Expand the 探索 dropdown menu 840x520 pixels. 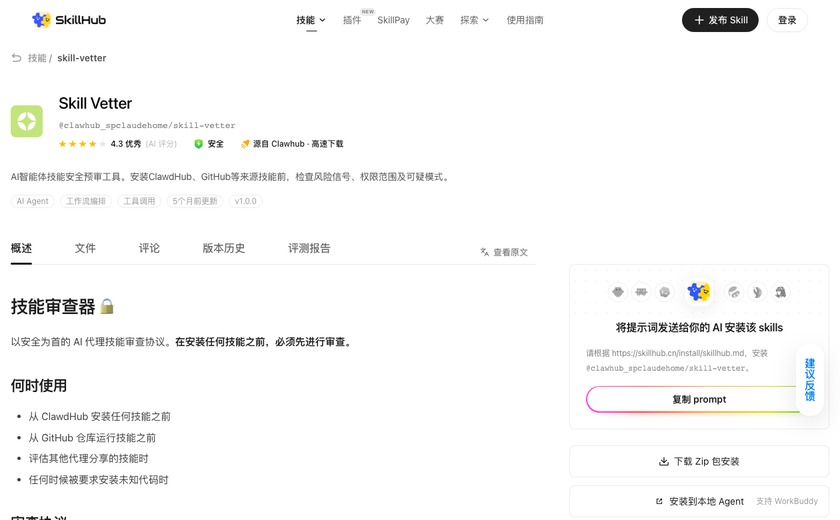(475, 20)
